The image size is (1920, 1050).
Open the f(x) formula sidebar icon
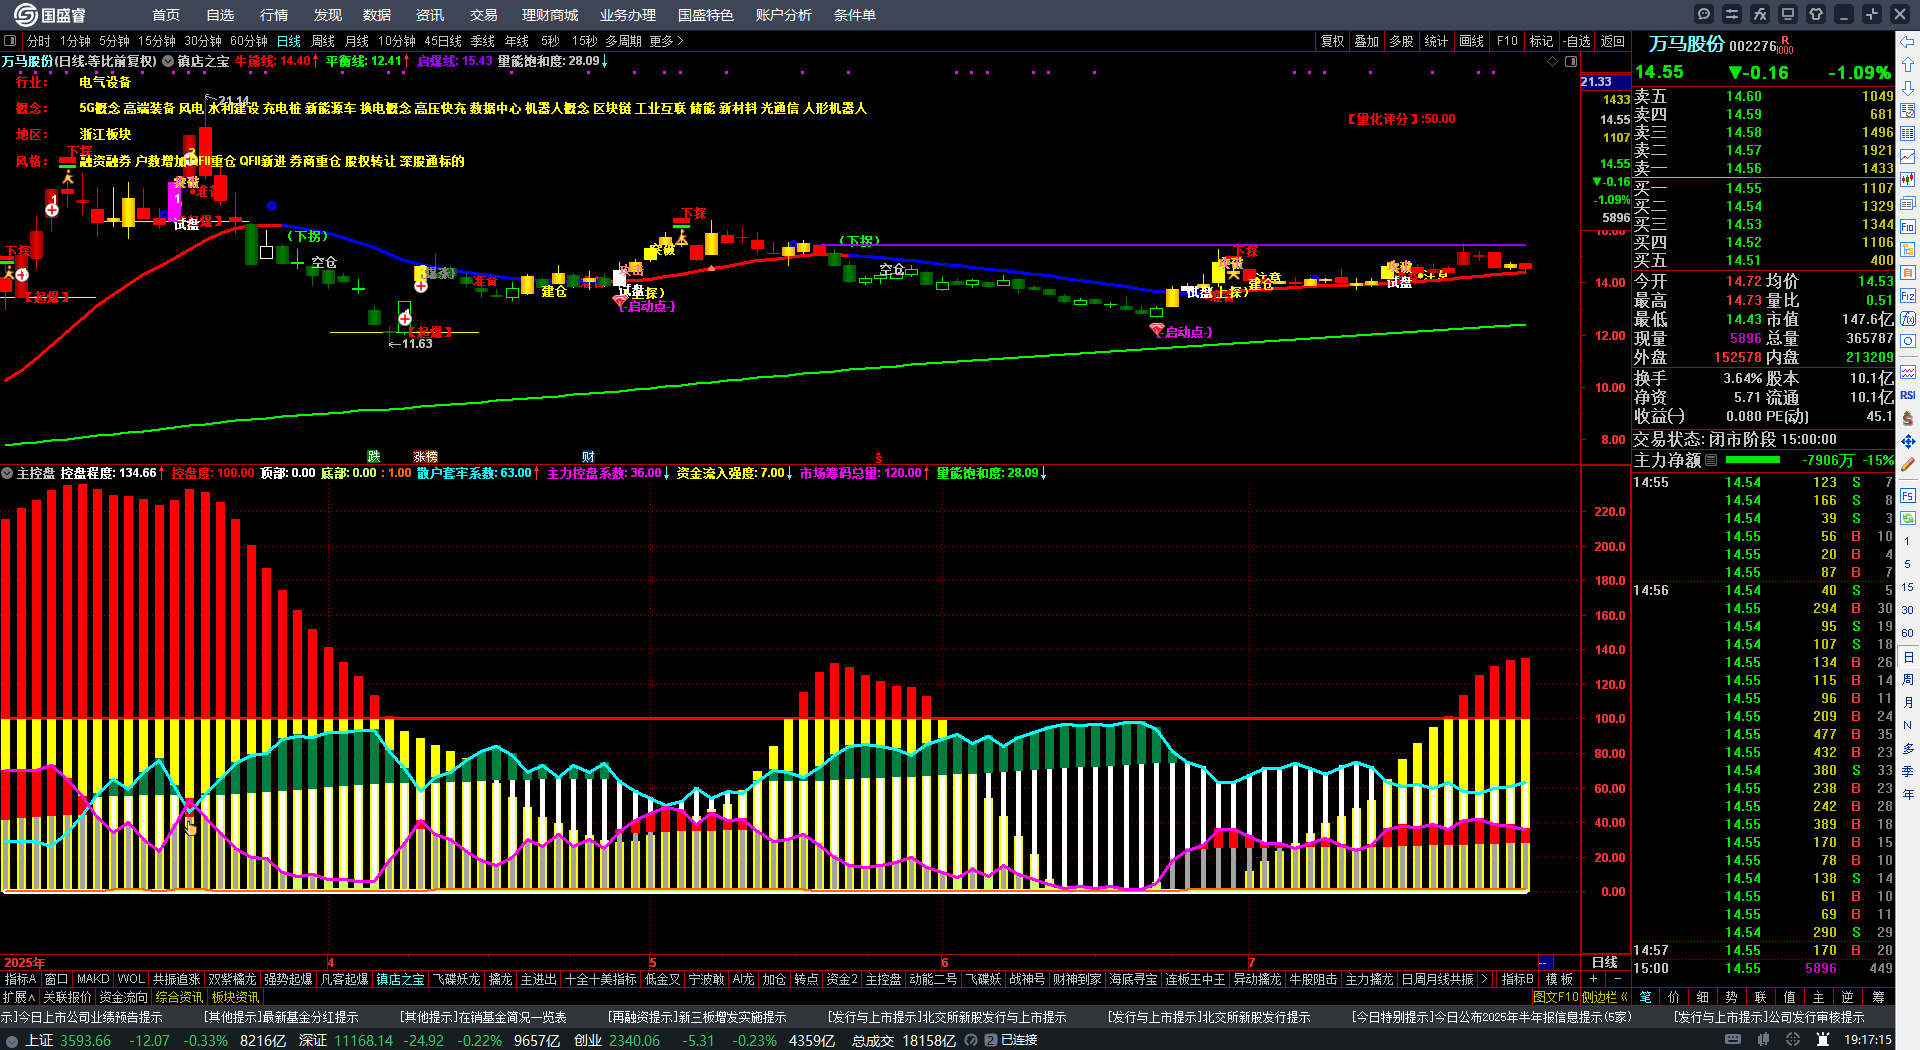click(x=1908, y=318)
